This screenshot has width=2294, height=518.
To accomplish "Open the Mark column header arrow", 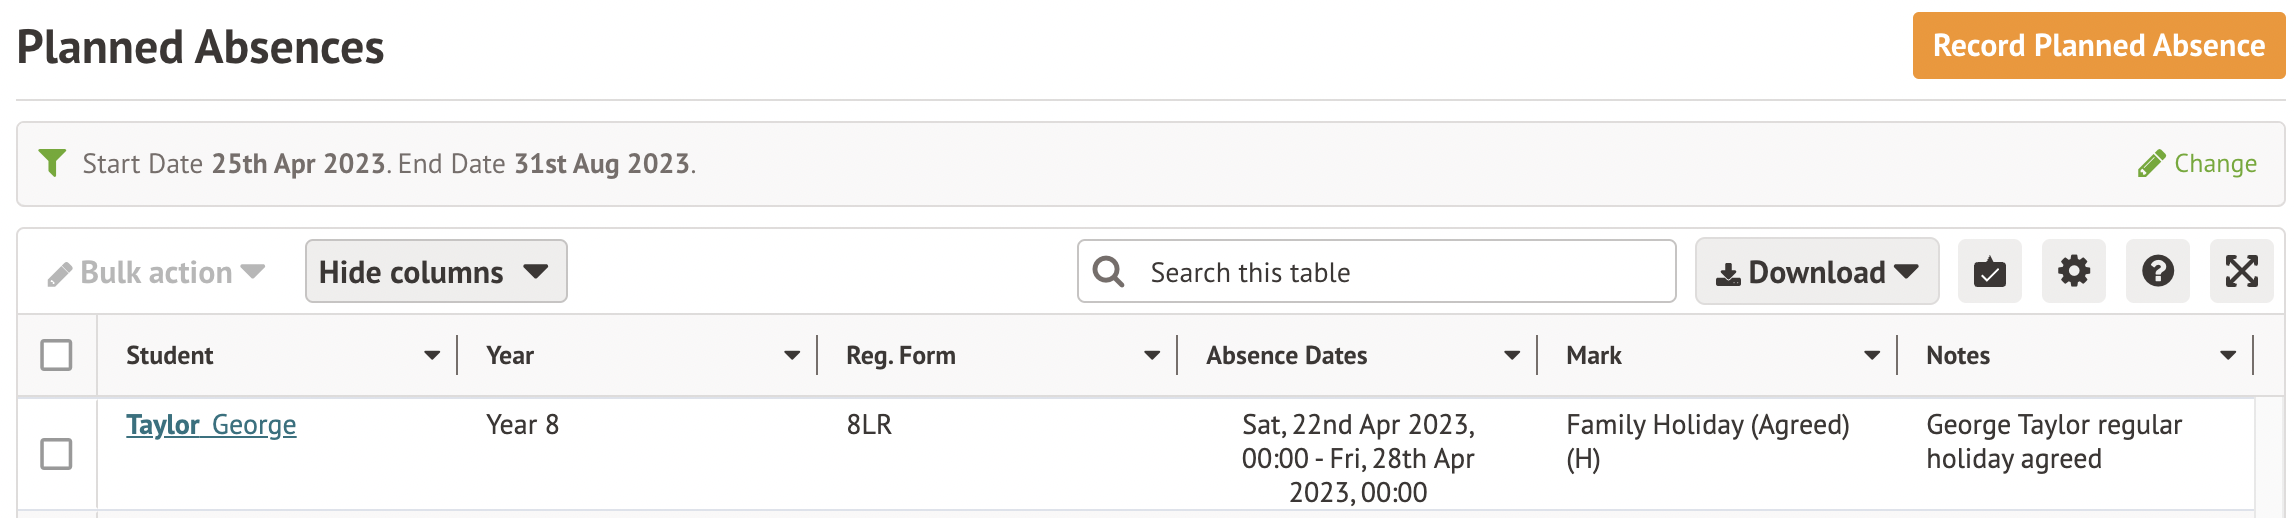I will point(1872,355).
